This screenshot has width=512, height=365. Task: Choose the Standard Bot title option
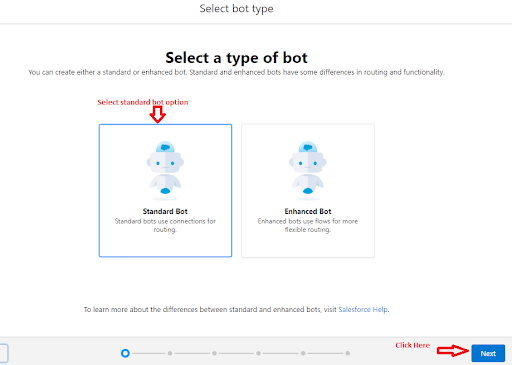pyautogui.click(x=165, y=211)
